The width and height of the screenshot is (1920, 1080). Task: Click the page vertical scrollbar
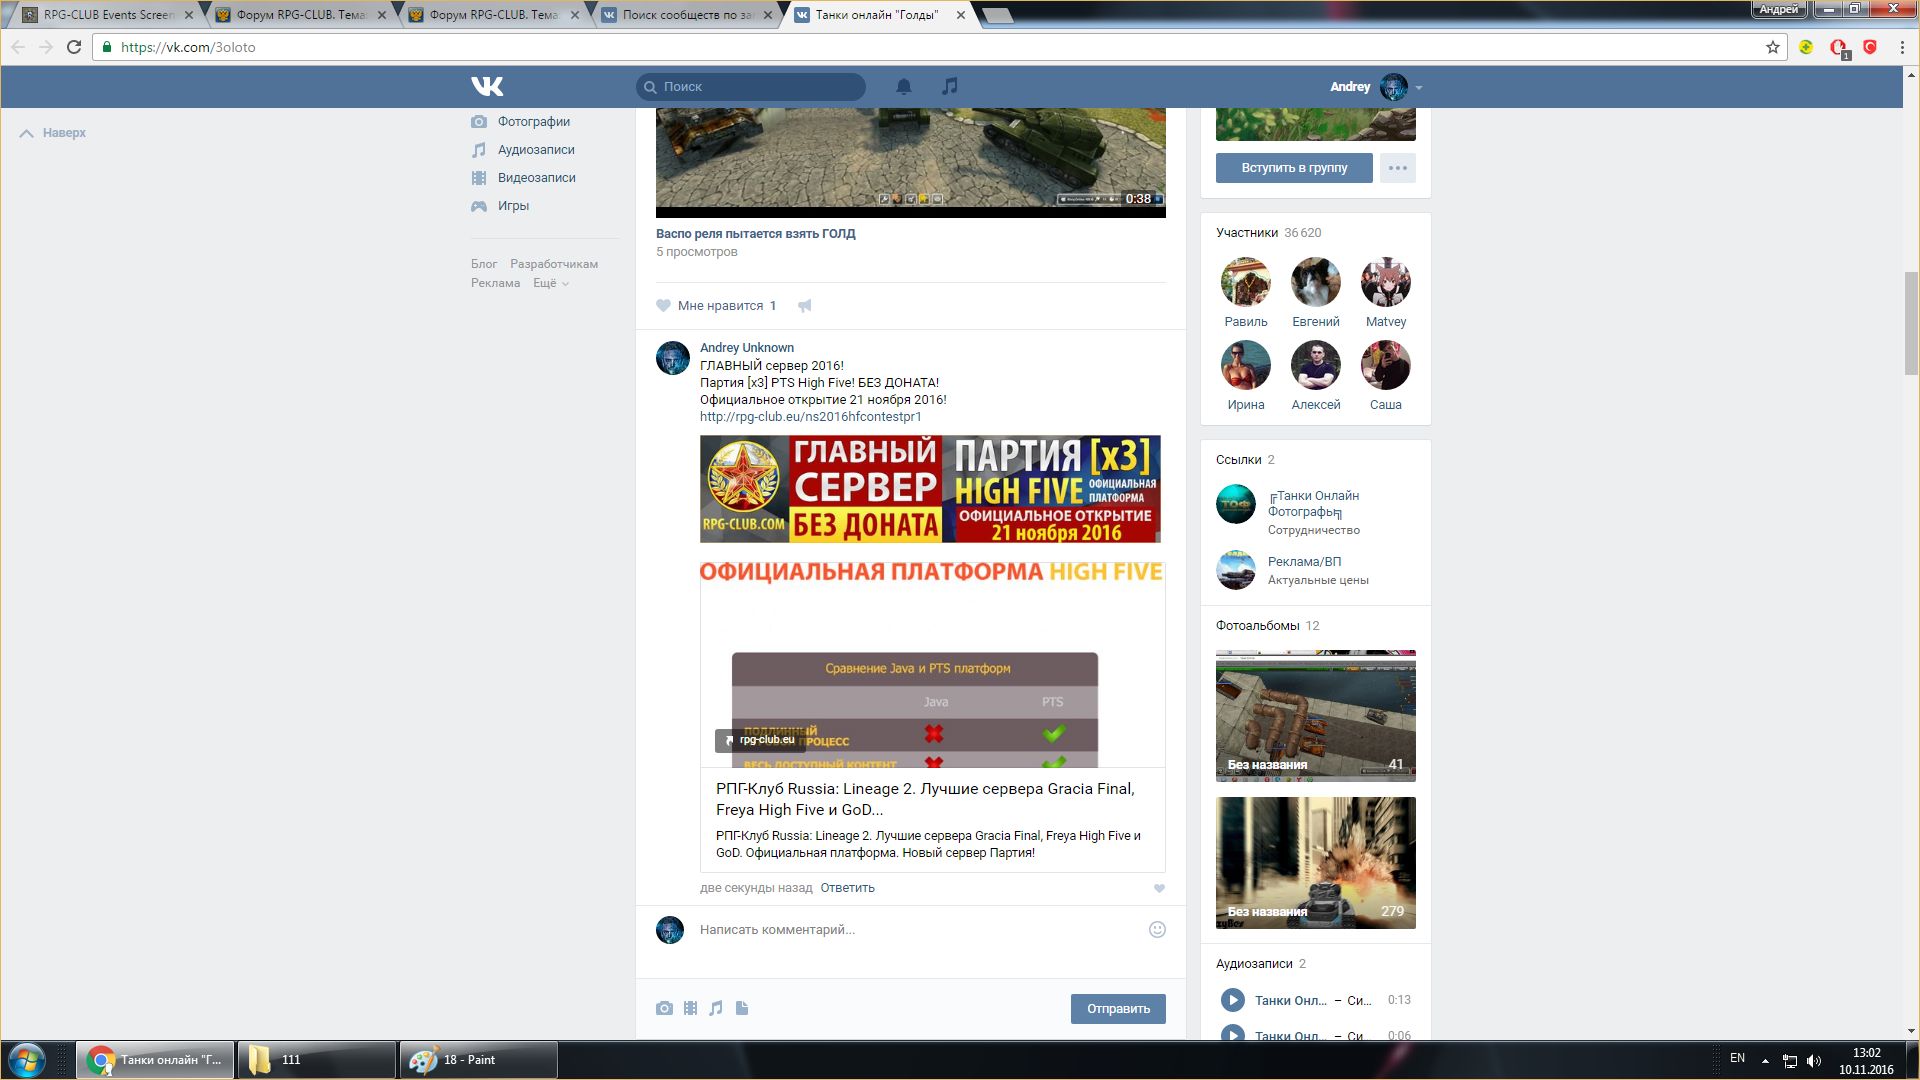click(x=1911, y=323)
